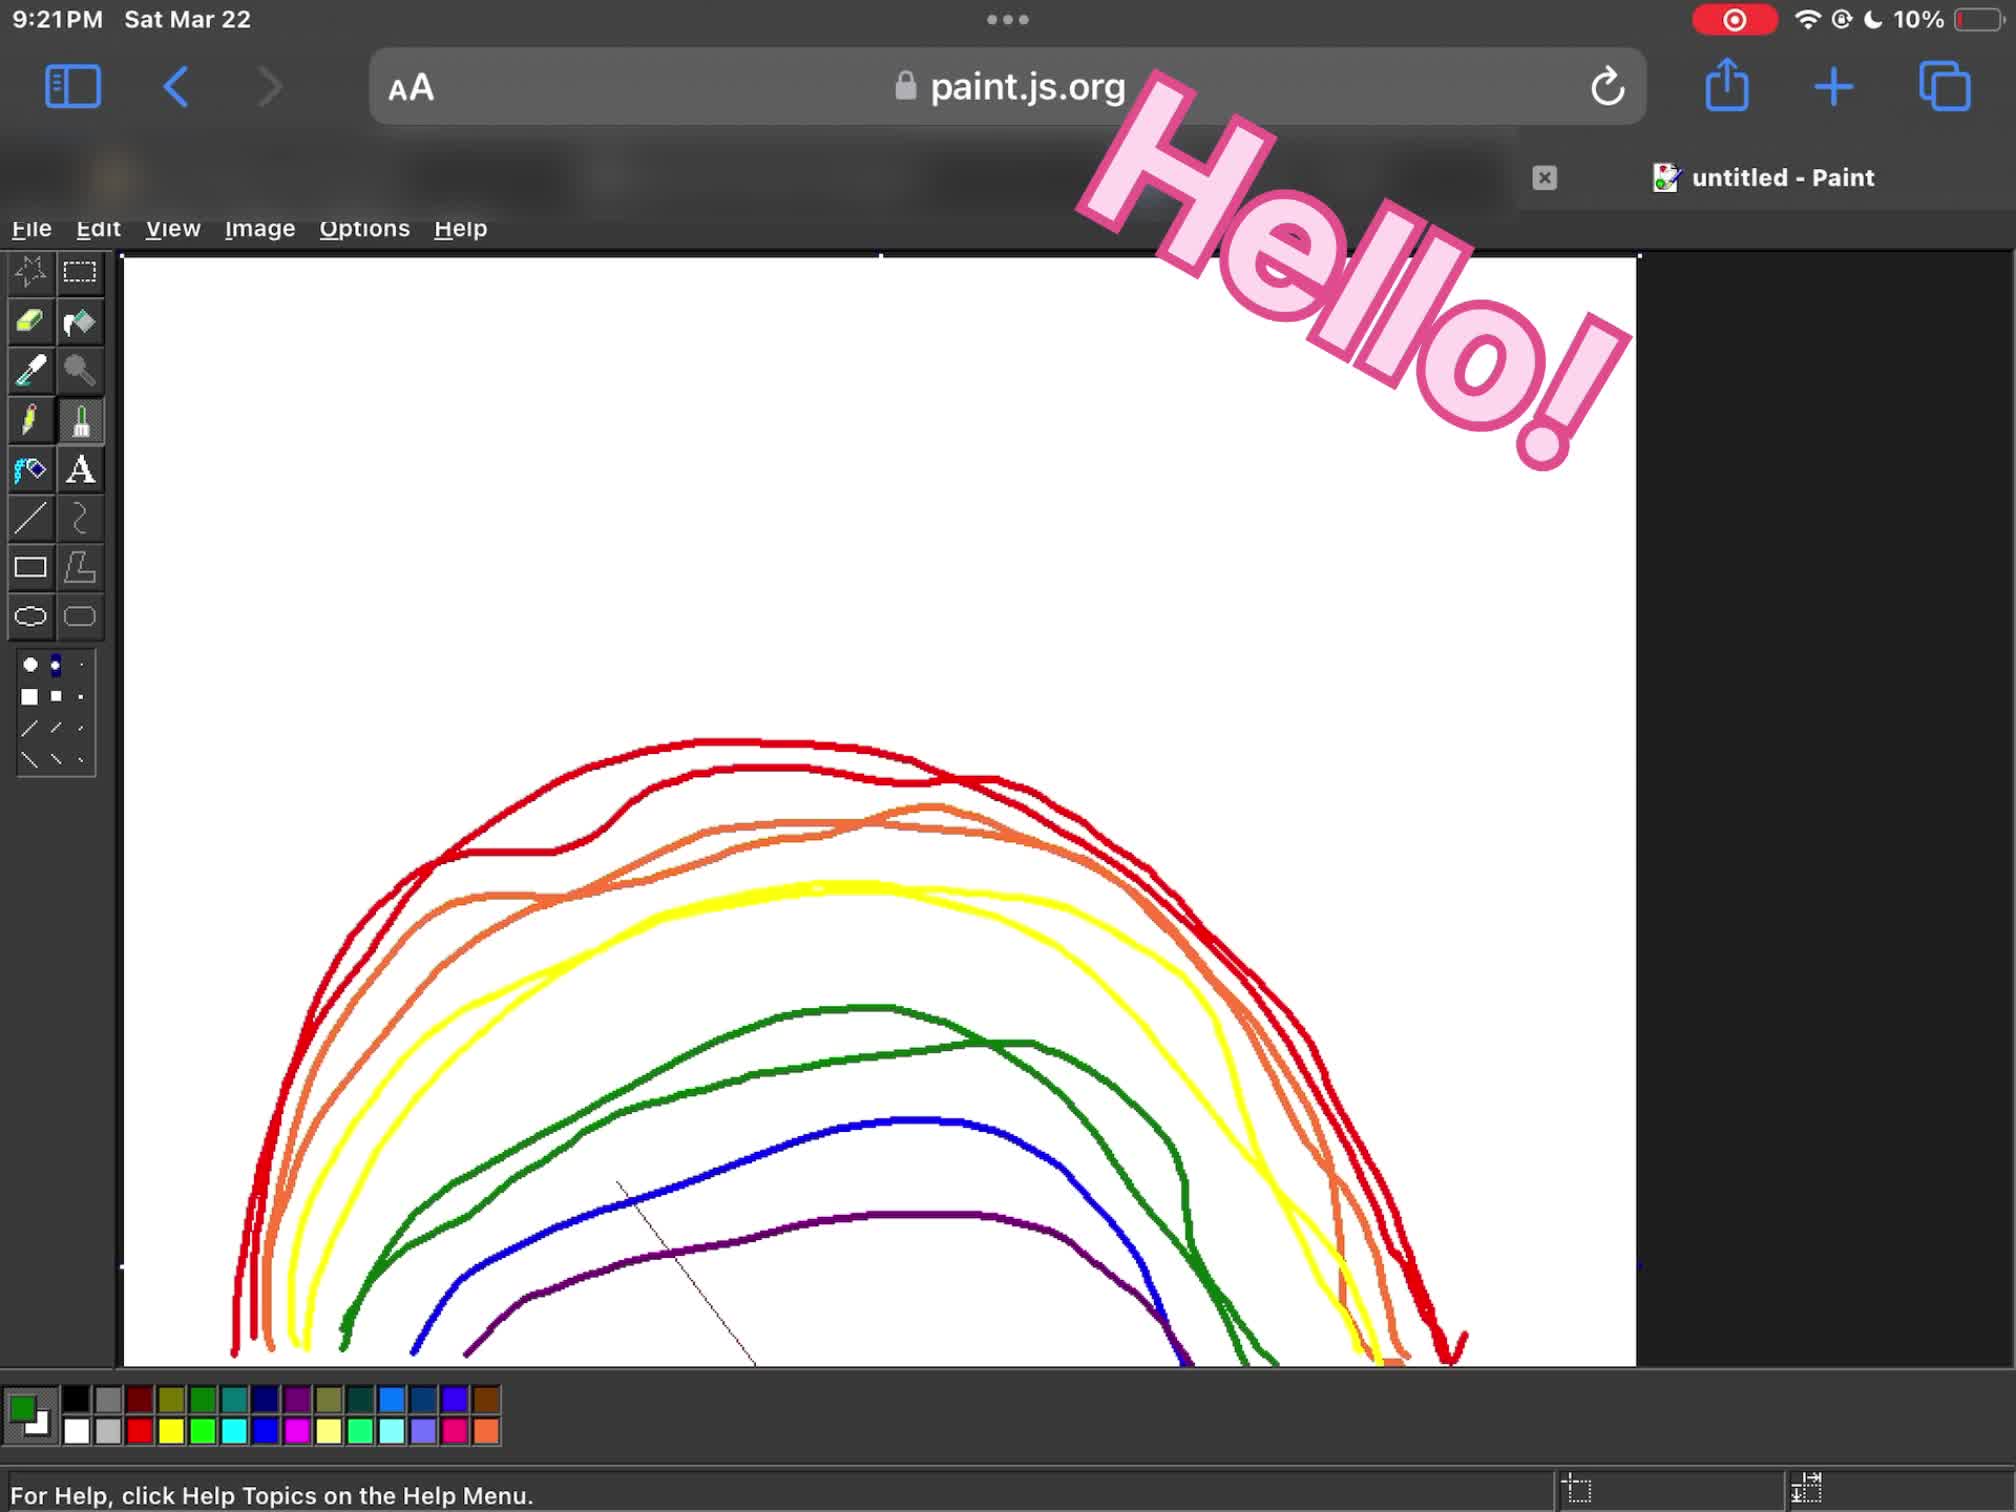Choose the medium forward-slash brush shape
The width and height of the screenshot is (2016, 1512).
click(56, 728)
